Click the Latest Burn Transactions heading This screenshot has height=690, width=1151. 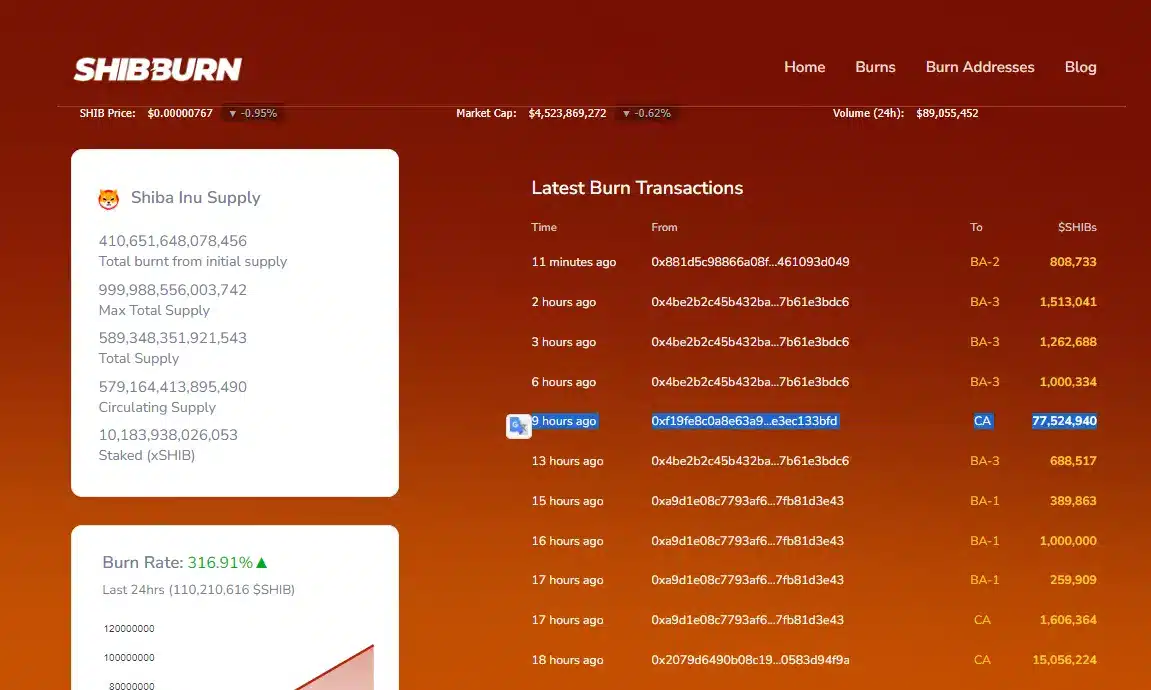(x=637, y=188)
